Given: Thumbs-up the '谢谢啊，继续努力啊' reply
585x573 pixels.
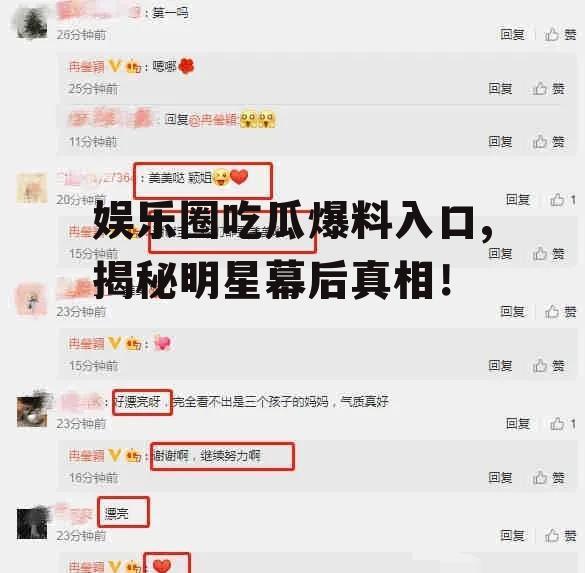Looking at the screenshot, I should [548, 478].
